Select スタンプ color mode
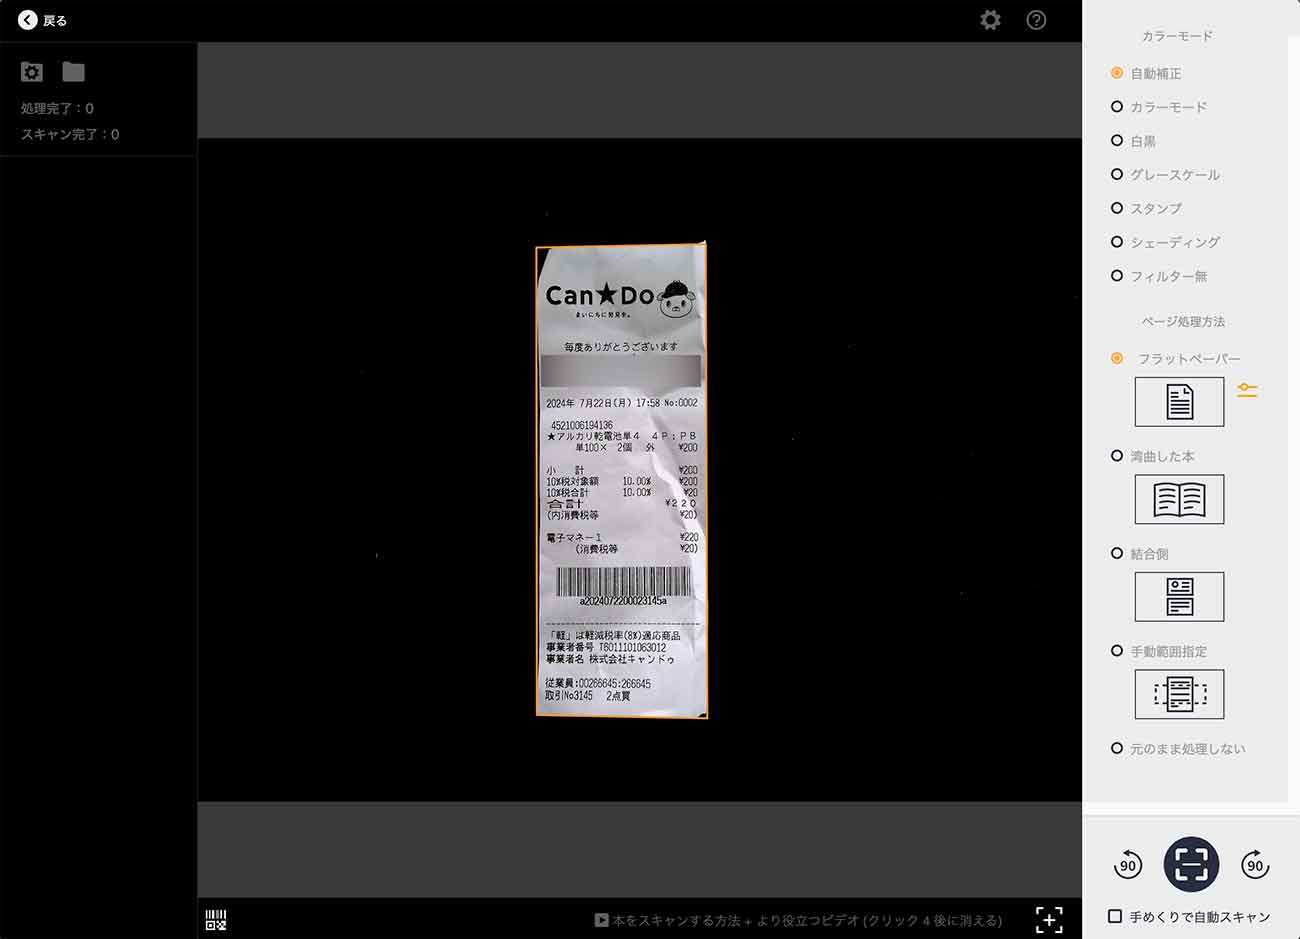The width and height of the screenshot is (1300, 939). (1146, 208)
